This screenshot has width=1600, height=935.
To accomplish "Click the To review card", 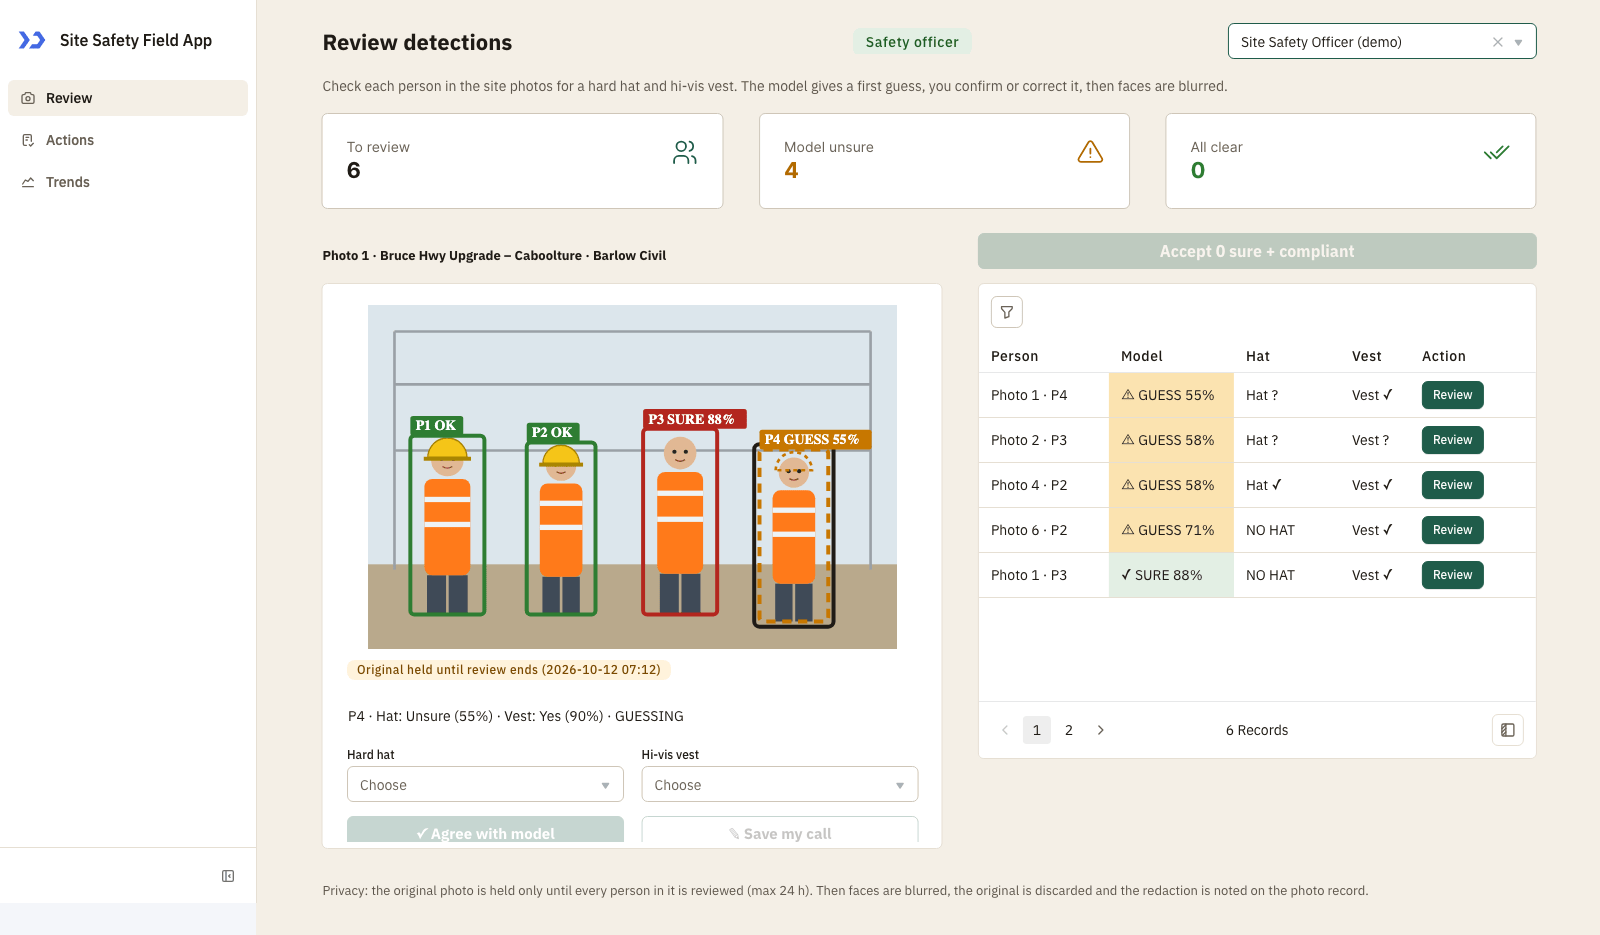I will [x=522, y=161].
